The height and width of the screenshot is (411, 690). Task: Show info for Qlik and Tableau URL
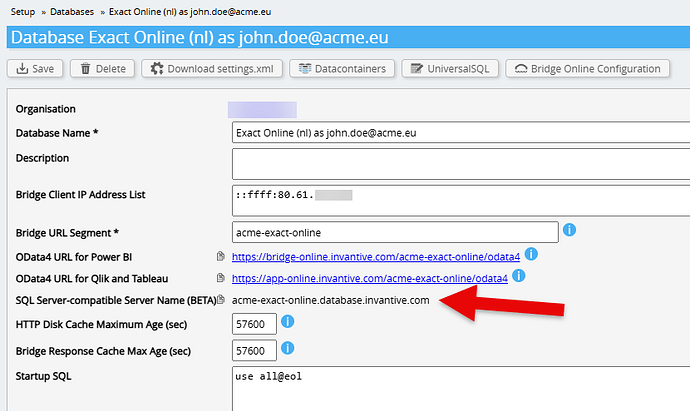pos(519,275)
